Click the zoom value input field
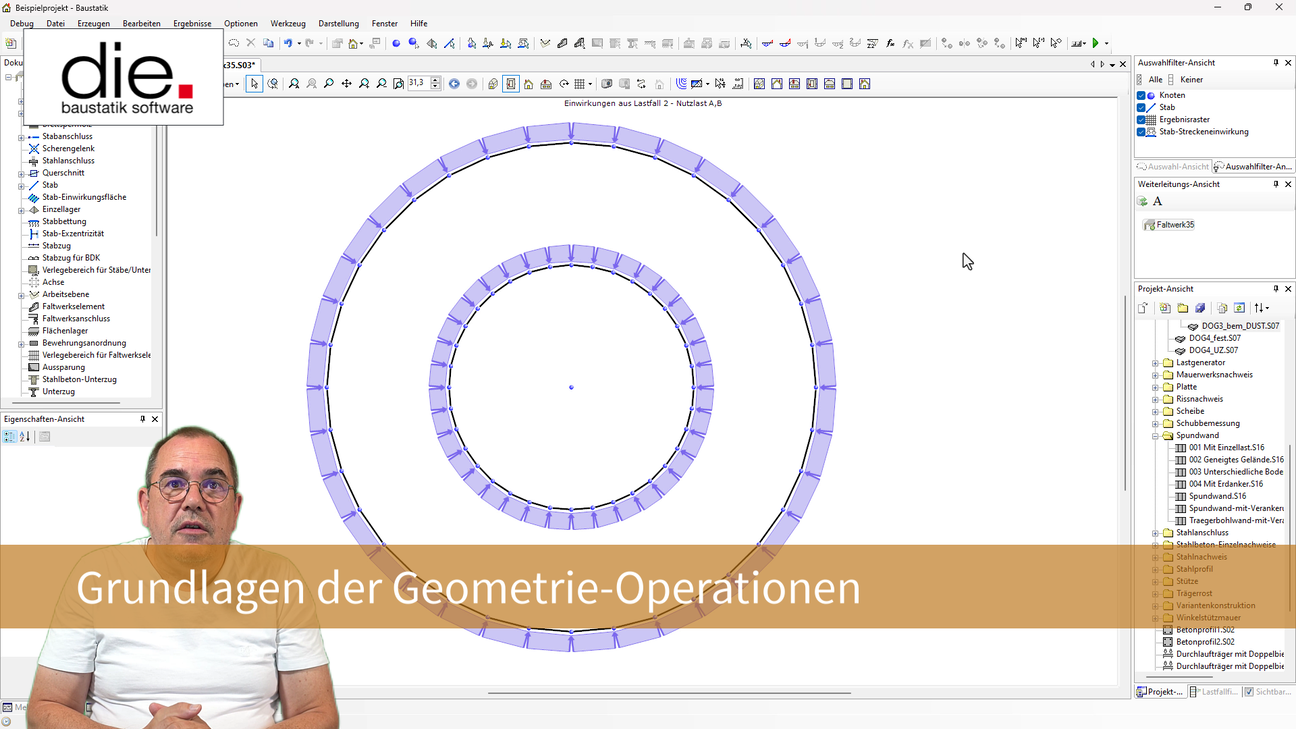The height and width of the screenshot is (729, 1296). click(417, 84)
